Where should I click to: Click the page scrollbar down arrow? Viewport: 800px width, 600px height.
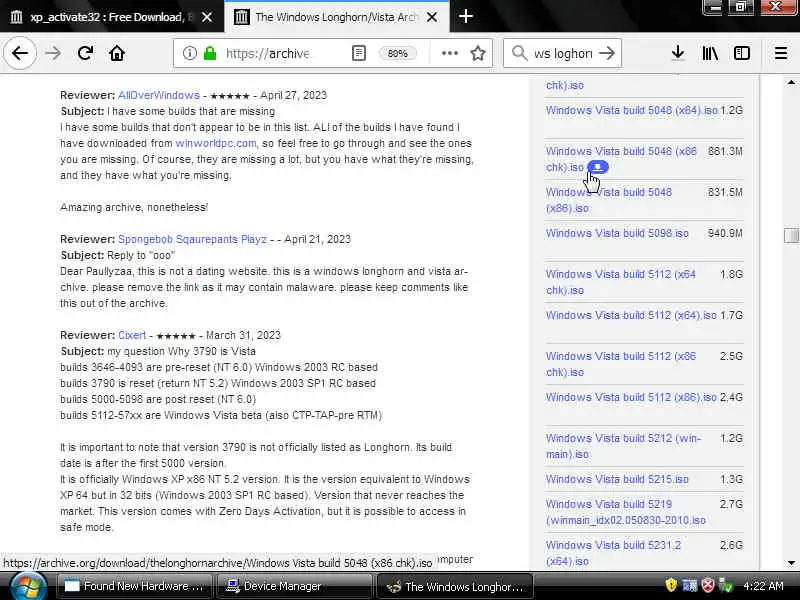(791, 563)
